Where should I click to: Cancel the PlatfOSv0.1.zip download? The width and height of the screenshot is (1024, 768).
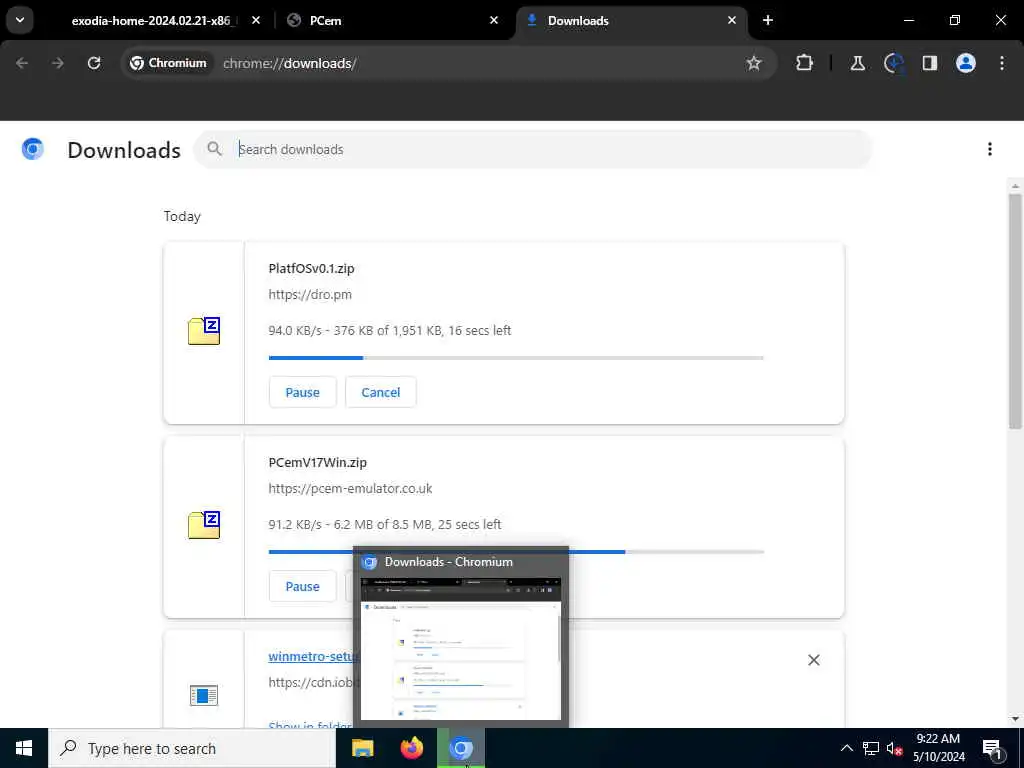(381, 392)
